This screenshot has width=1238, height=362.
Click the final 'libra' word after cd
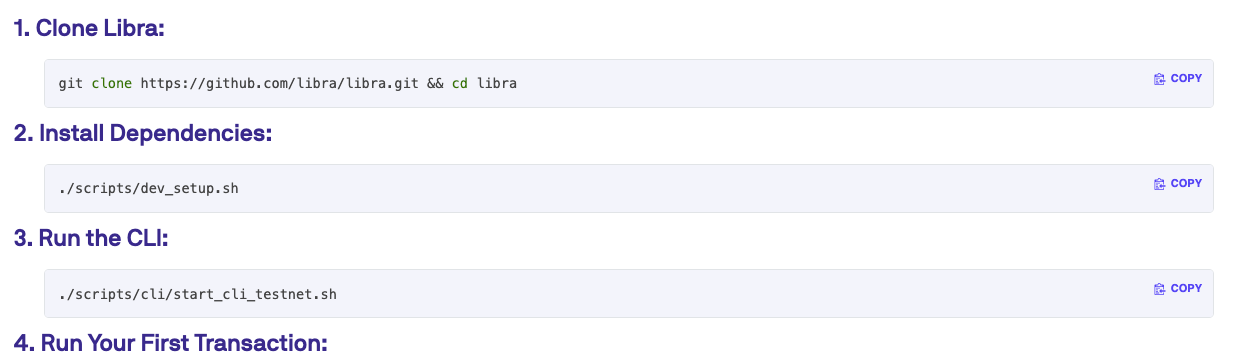[497, 83]
